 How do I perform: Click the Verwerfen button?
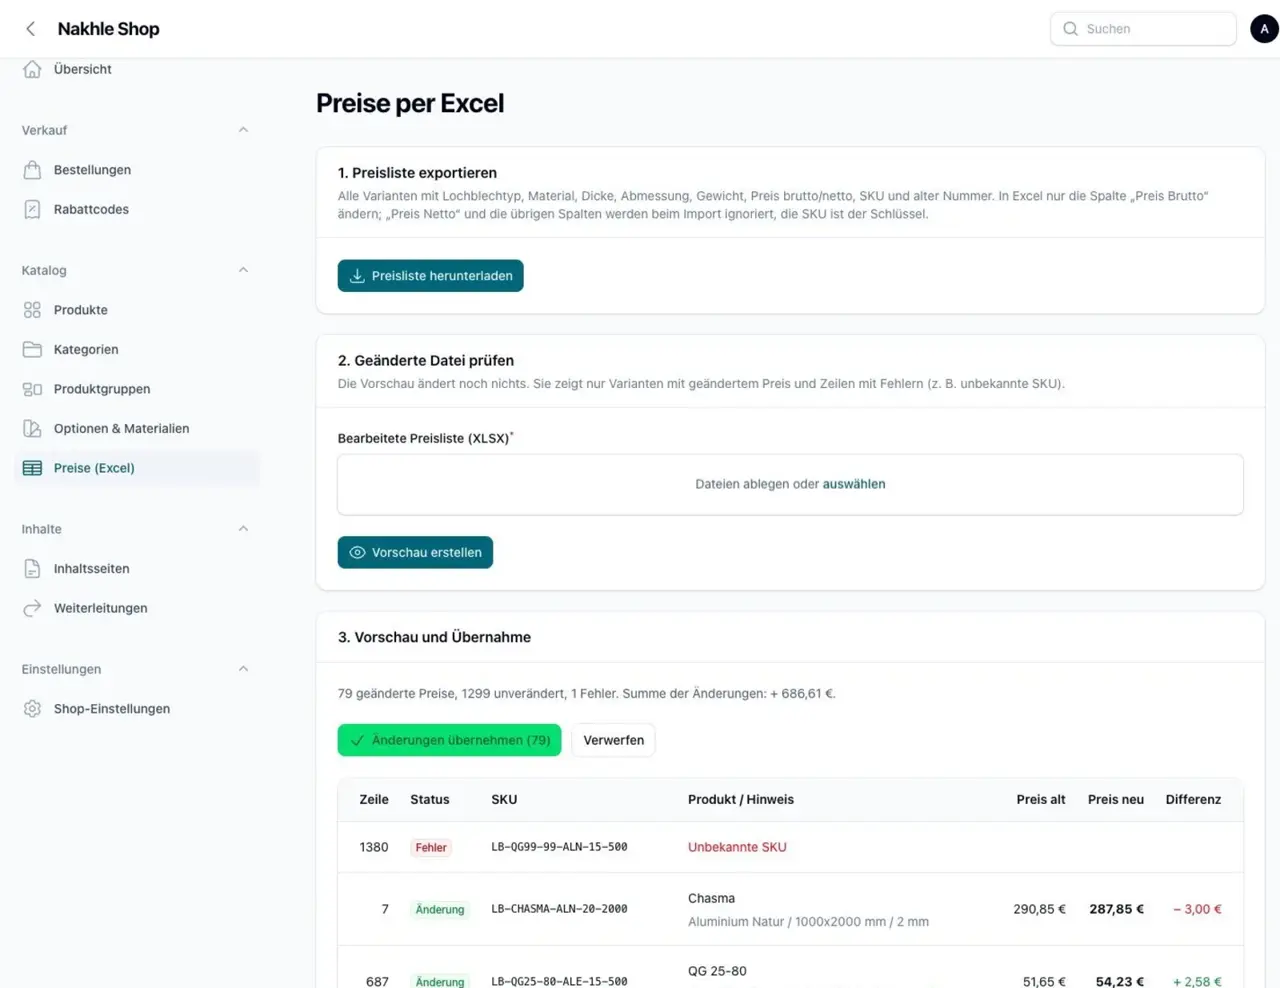coord(613,740)
